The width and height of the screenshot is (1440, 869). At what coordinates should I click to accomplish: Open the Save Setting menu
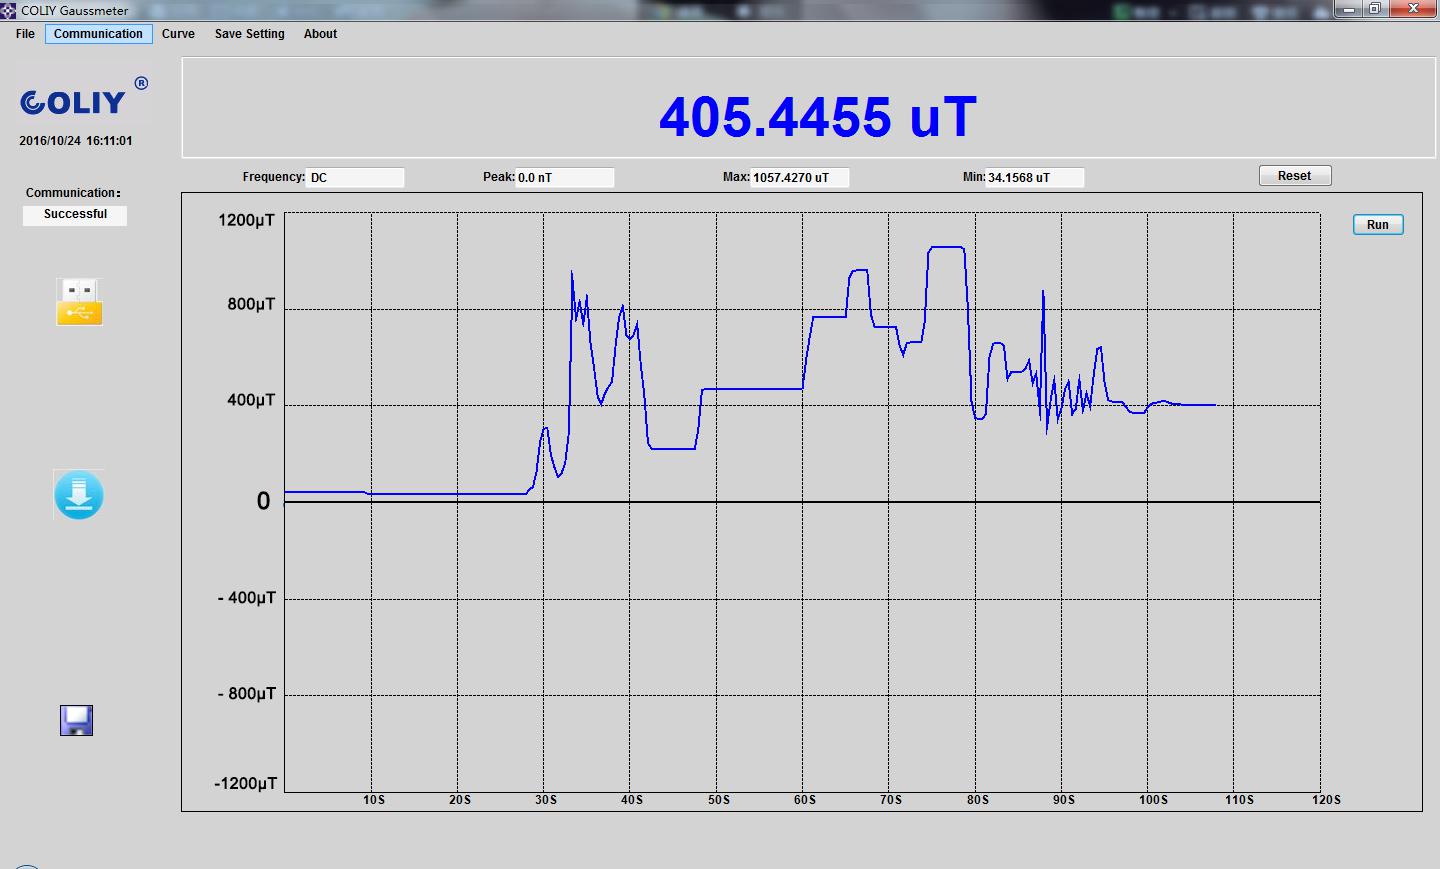(249, 34)
